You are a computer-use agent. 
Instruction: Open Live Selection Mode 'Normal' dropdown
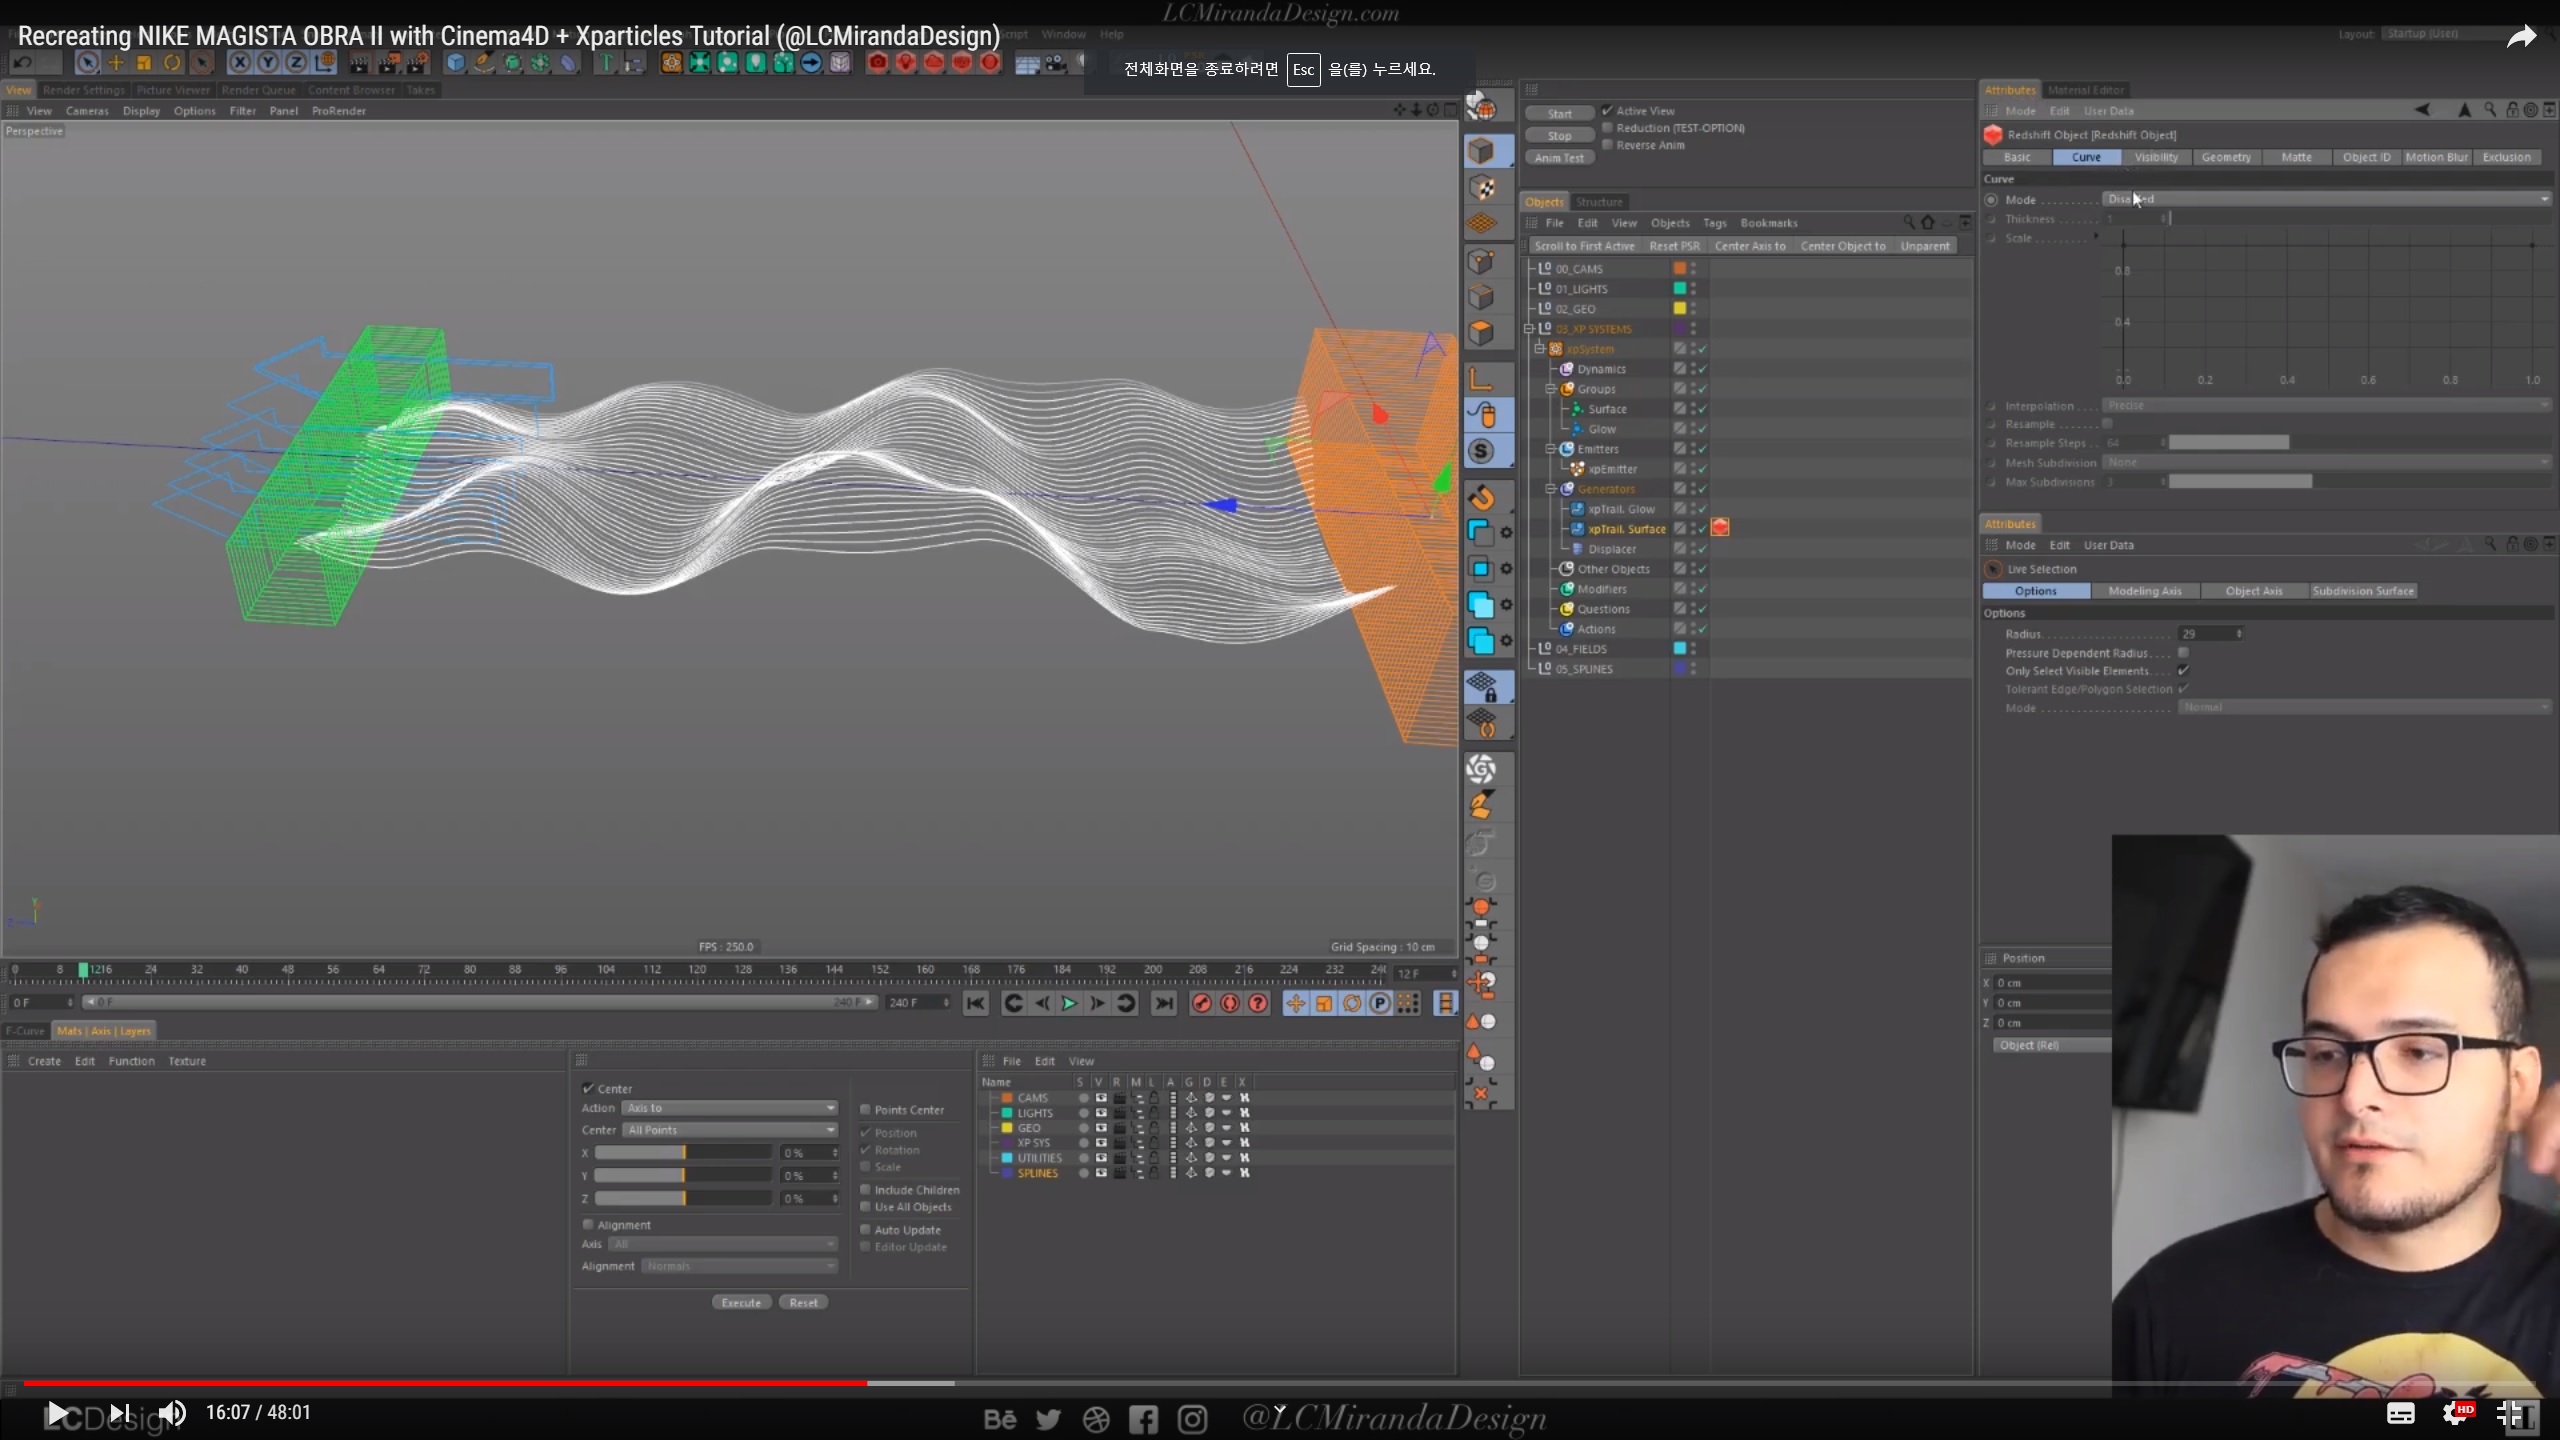point(2364,707)
